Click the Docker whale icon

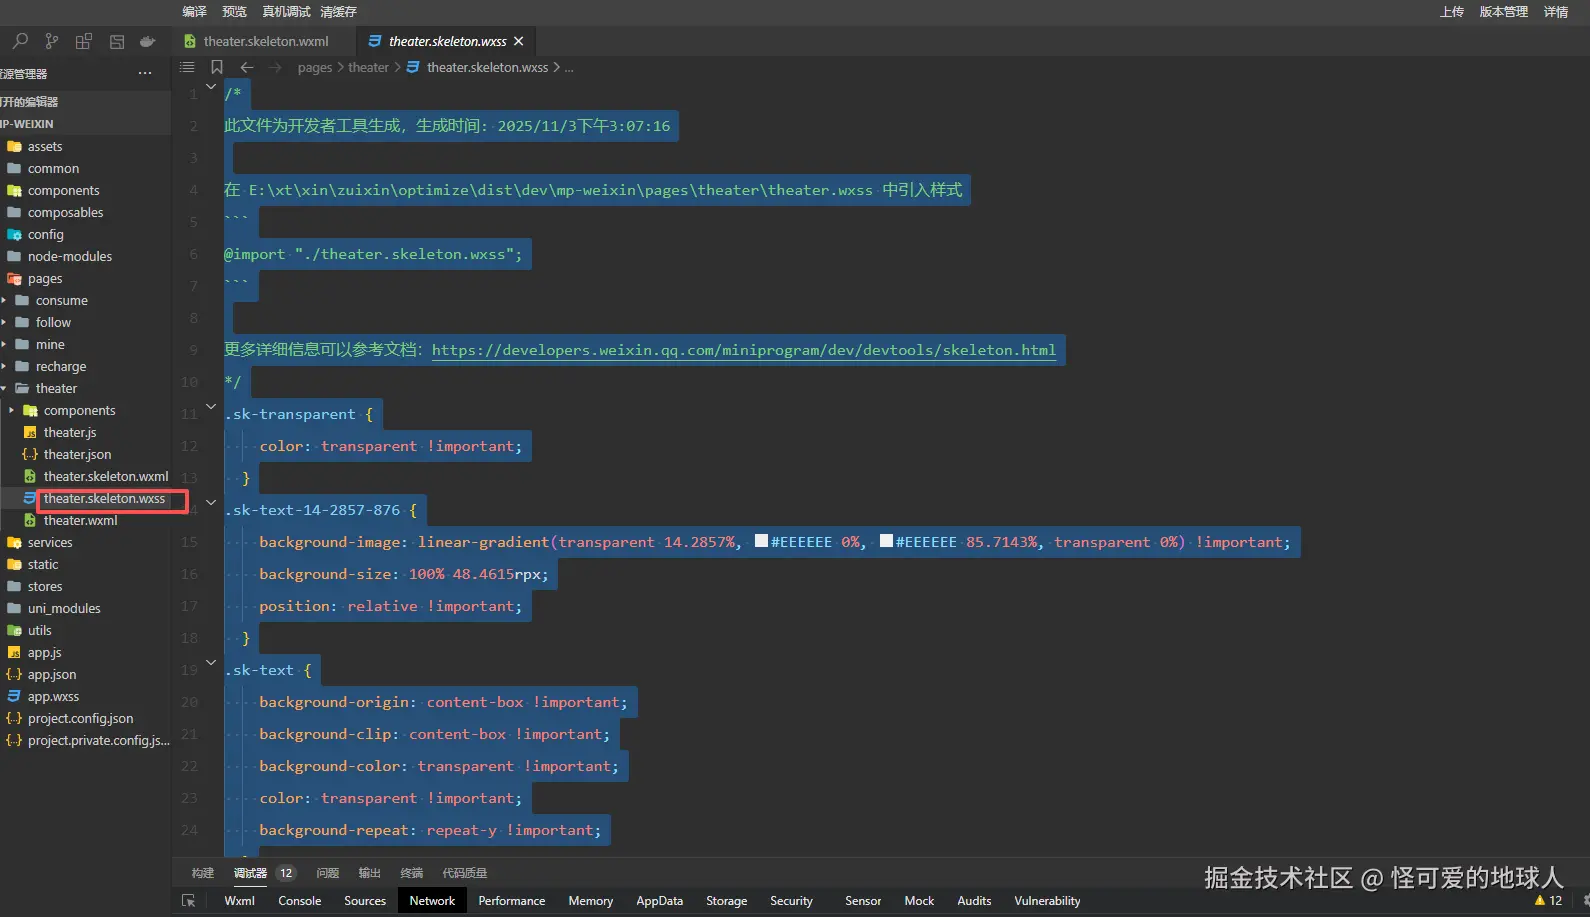pos(148,42)
